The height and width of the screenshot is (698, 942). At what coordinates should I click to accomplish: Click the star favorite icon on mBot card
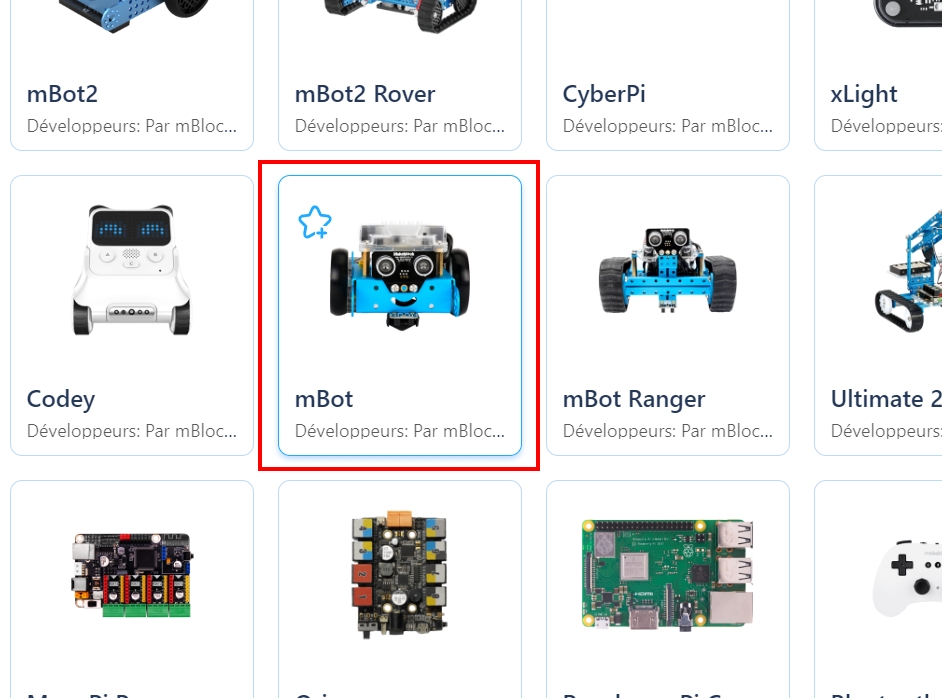[314, 222]
